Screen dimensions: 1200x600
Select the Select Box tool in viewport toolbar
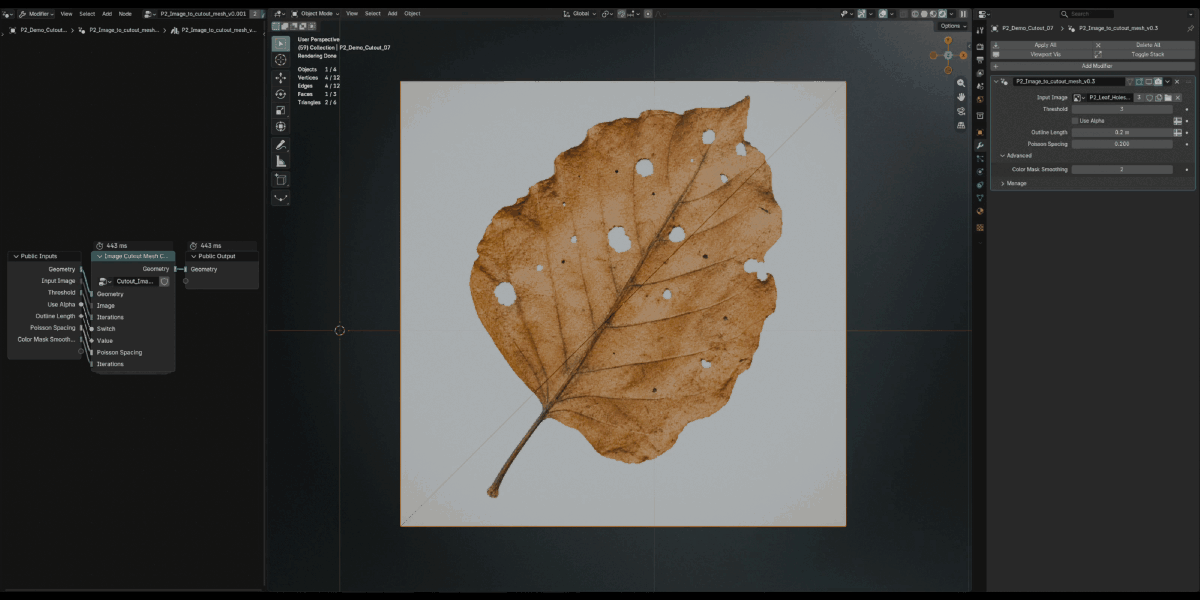(280, 44)
